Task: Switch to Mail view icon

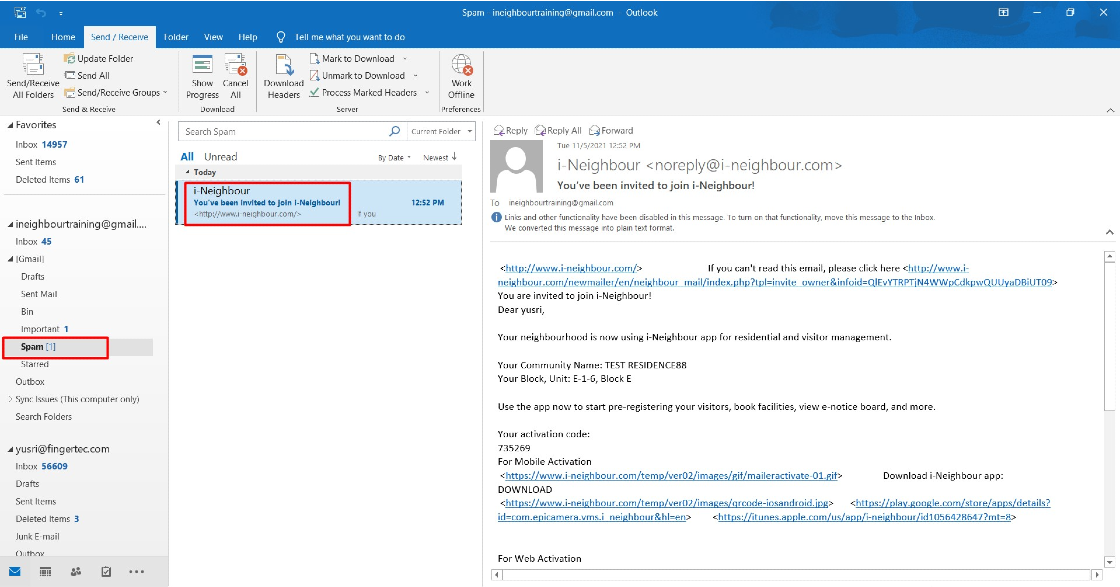Action: coord(14,571)
